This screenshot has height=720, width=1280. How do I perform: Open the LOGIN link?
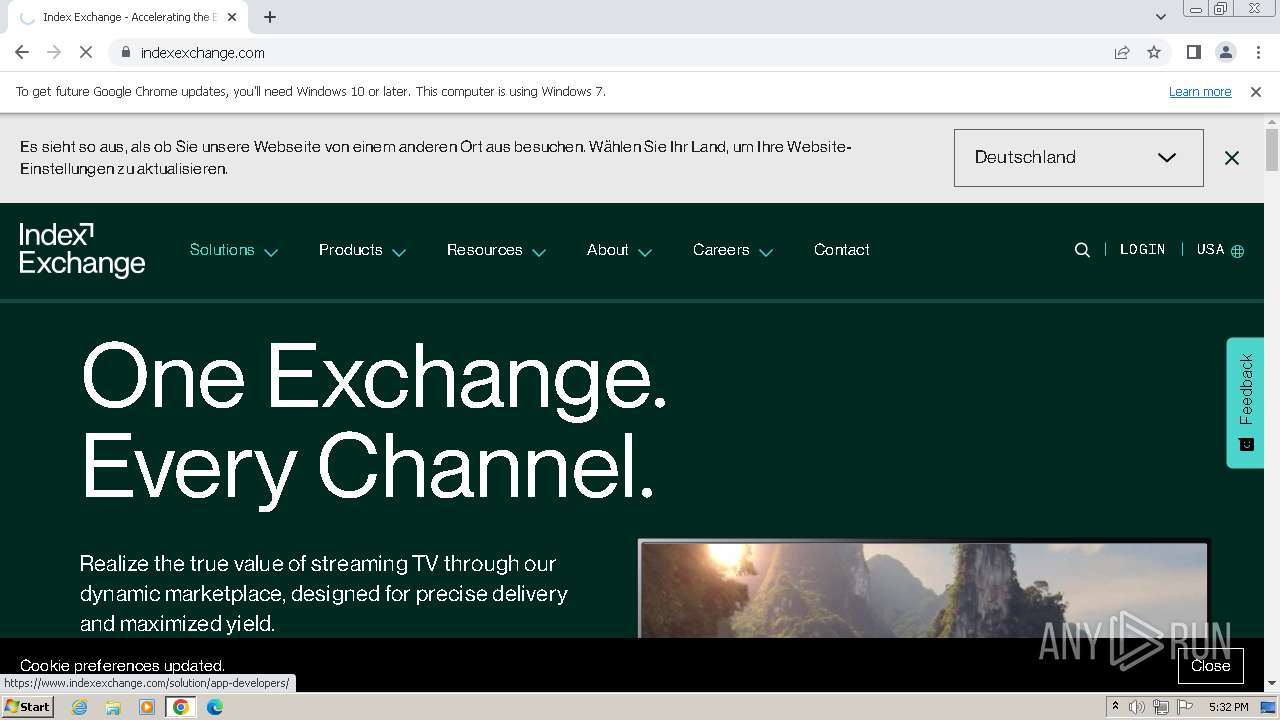(x=1143, y=250)
